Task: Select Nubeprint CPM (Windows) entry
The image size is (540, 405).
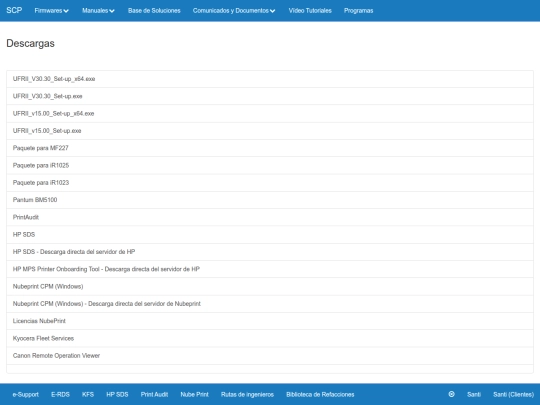Action: click(x=270, y=287)
